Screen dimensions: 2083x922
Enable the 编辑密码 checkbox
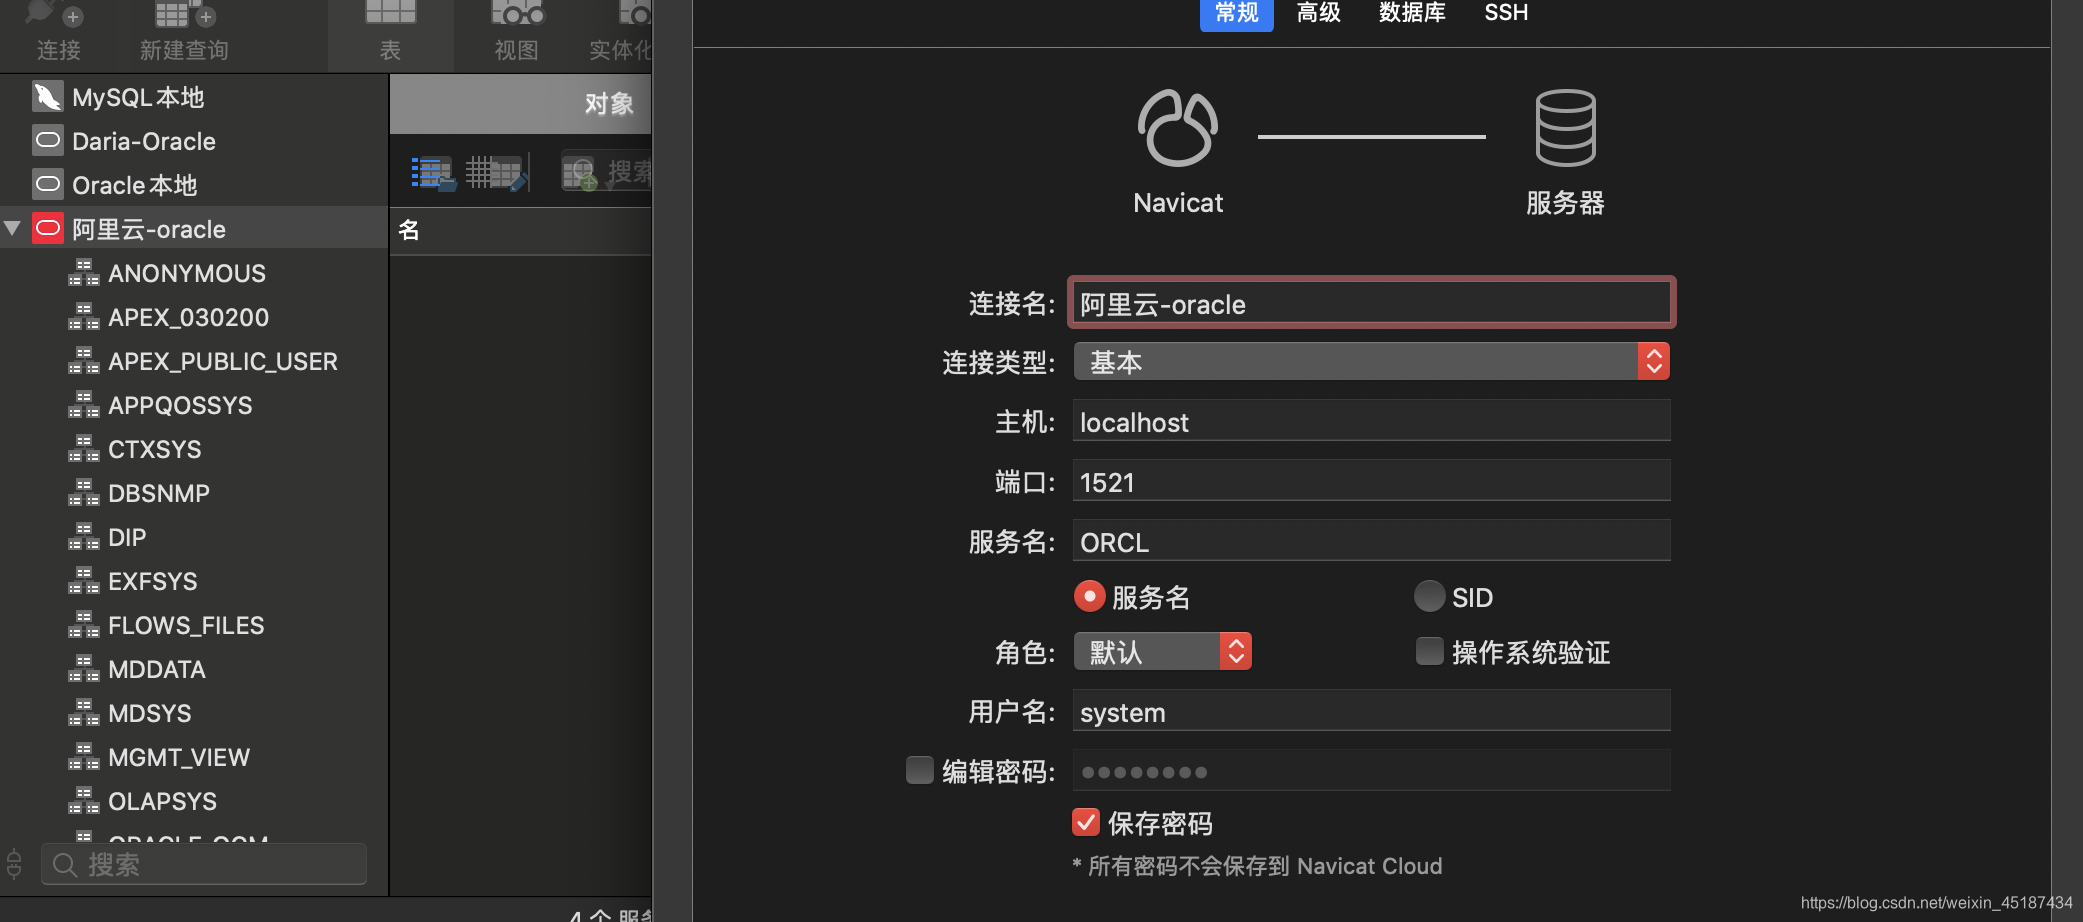(919, 770)
